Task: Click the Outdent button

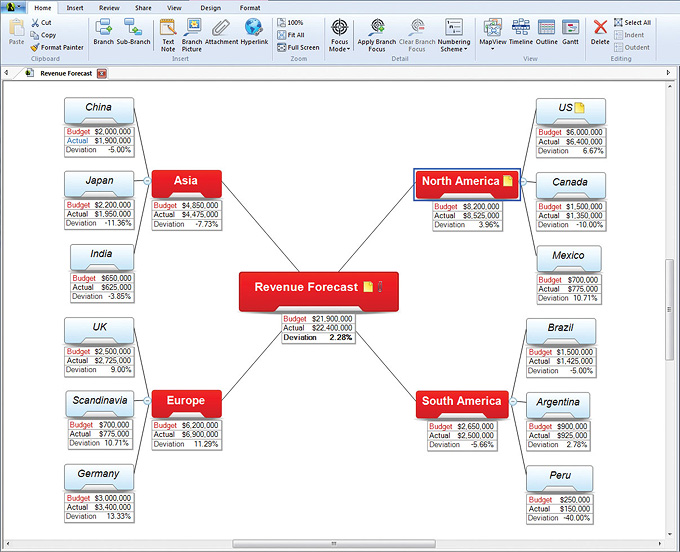Action: coord(632,47)
